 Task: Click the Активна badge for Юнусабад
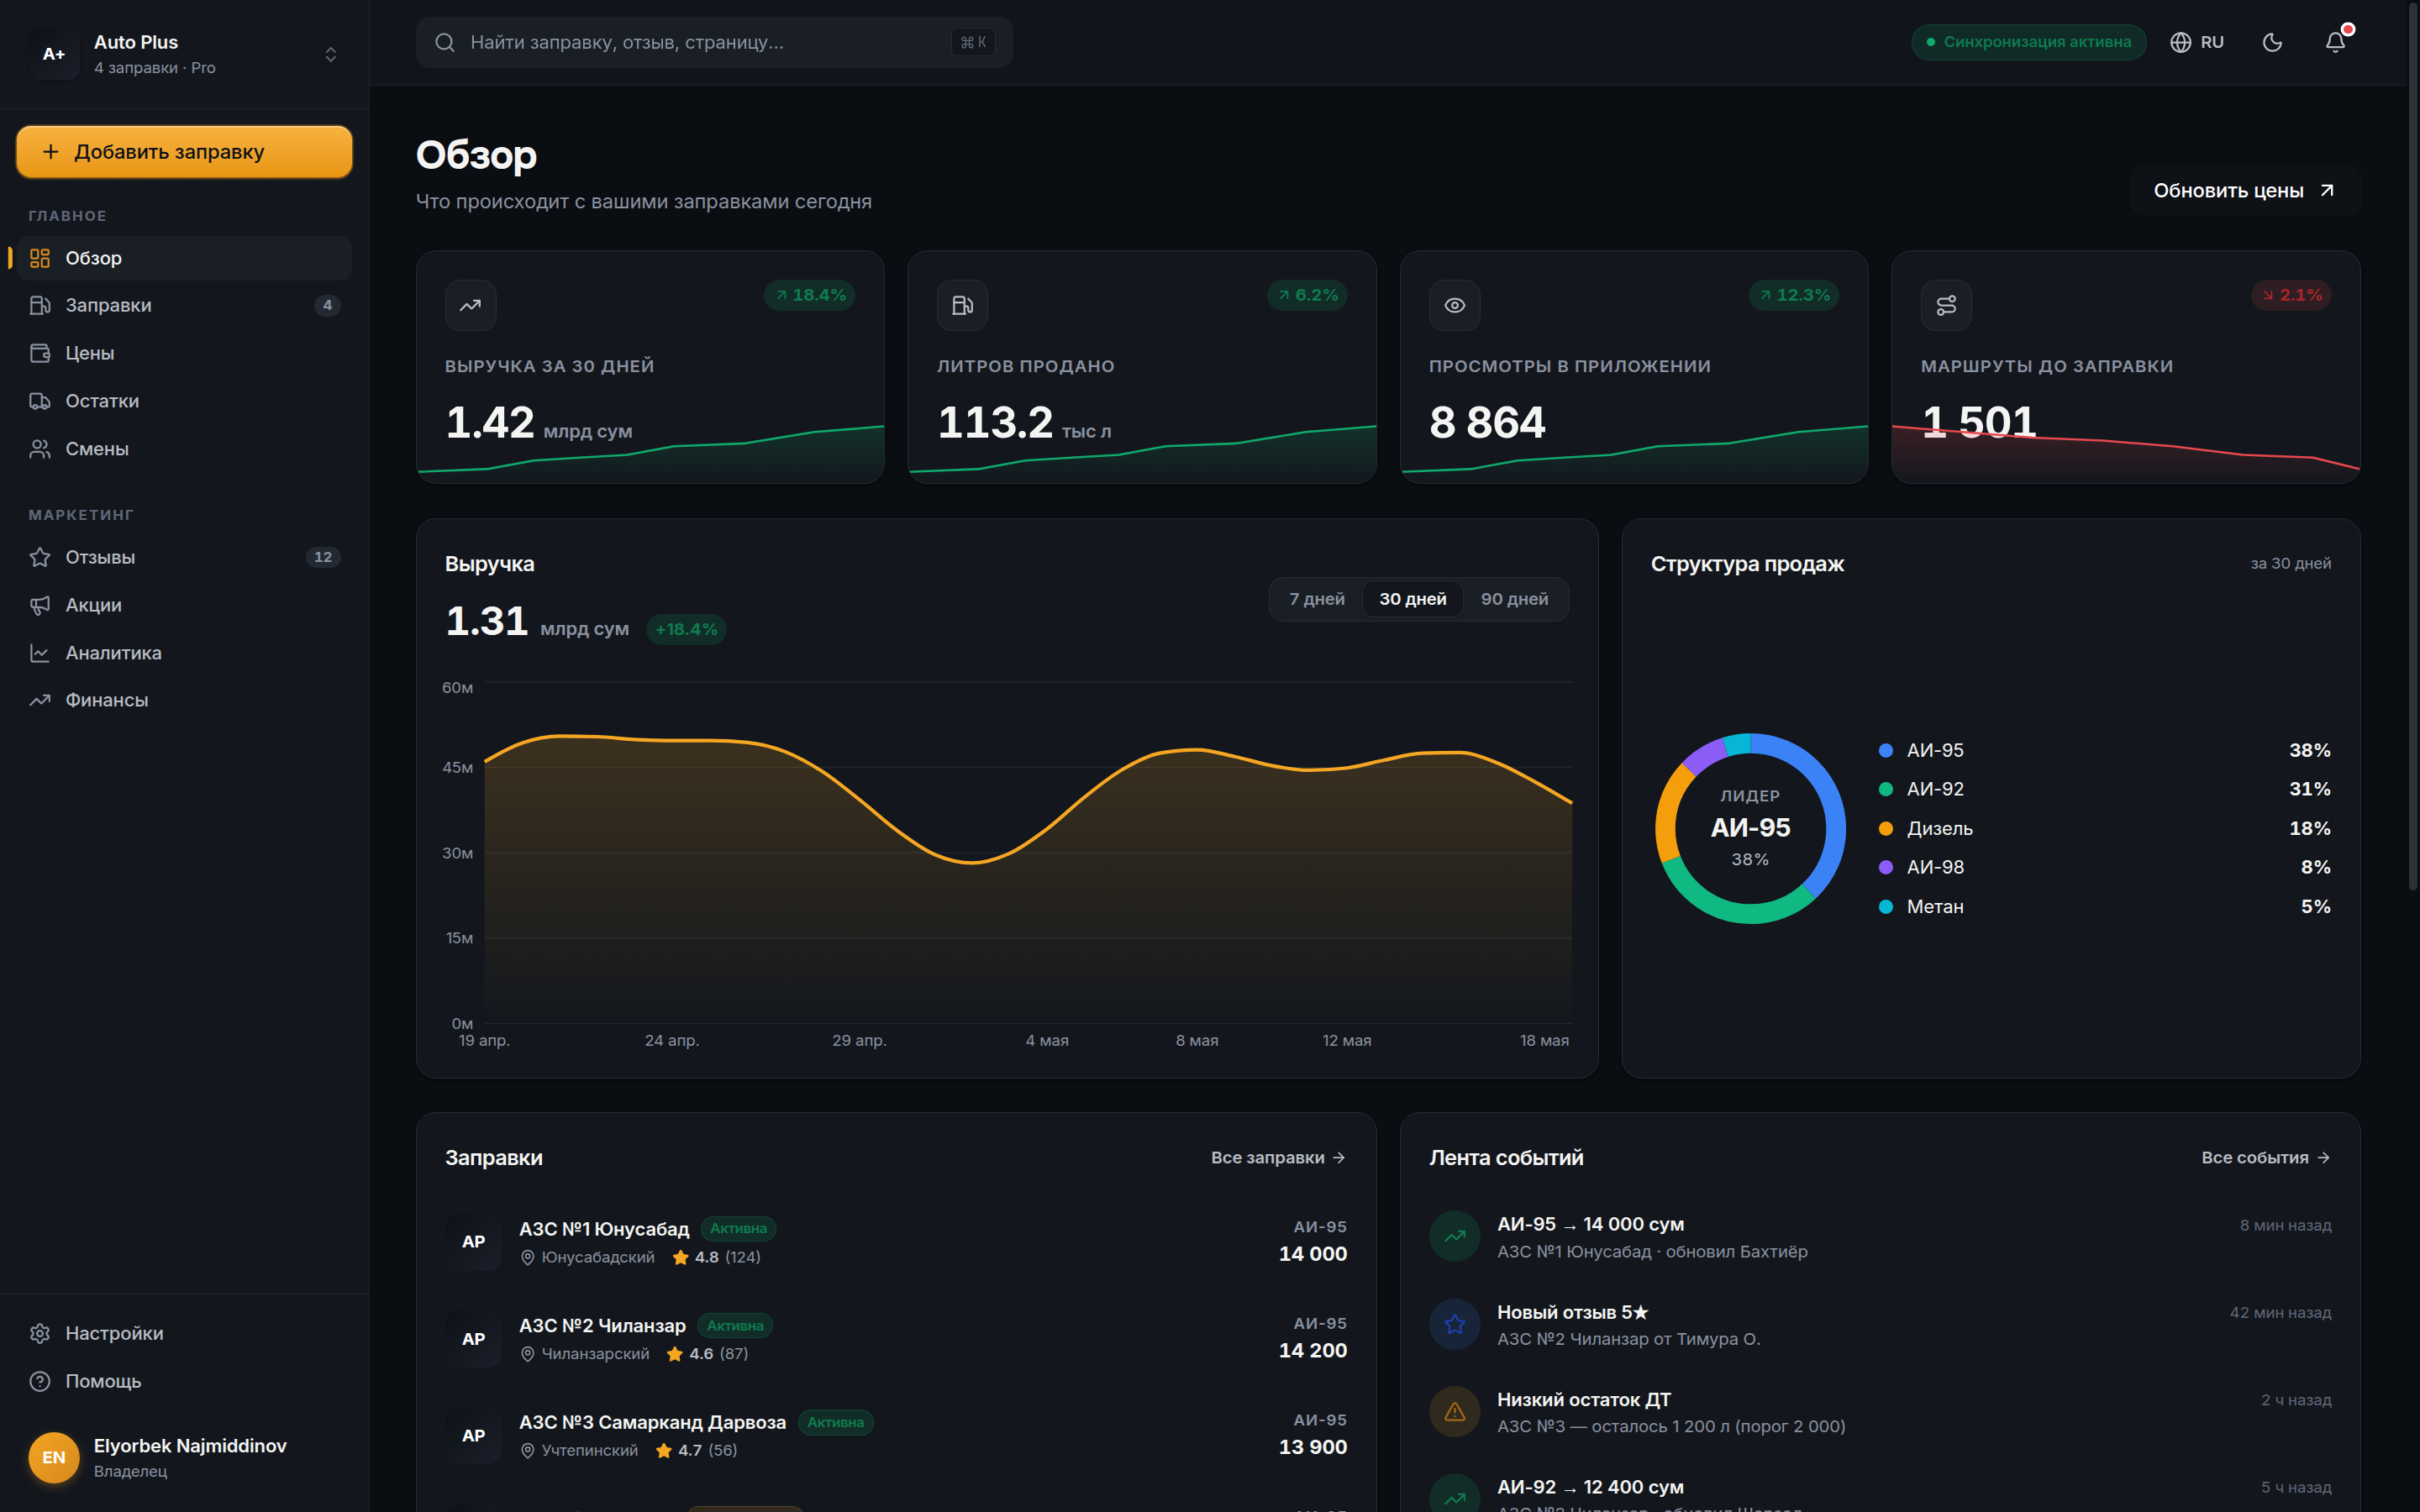tap(738, 1228)
